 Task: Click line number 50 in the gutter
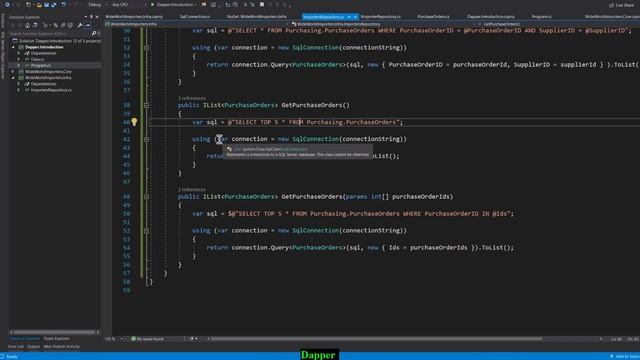click(x=126, y=214)
